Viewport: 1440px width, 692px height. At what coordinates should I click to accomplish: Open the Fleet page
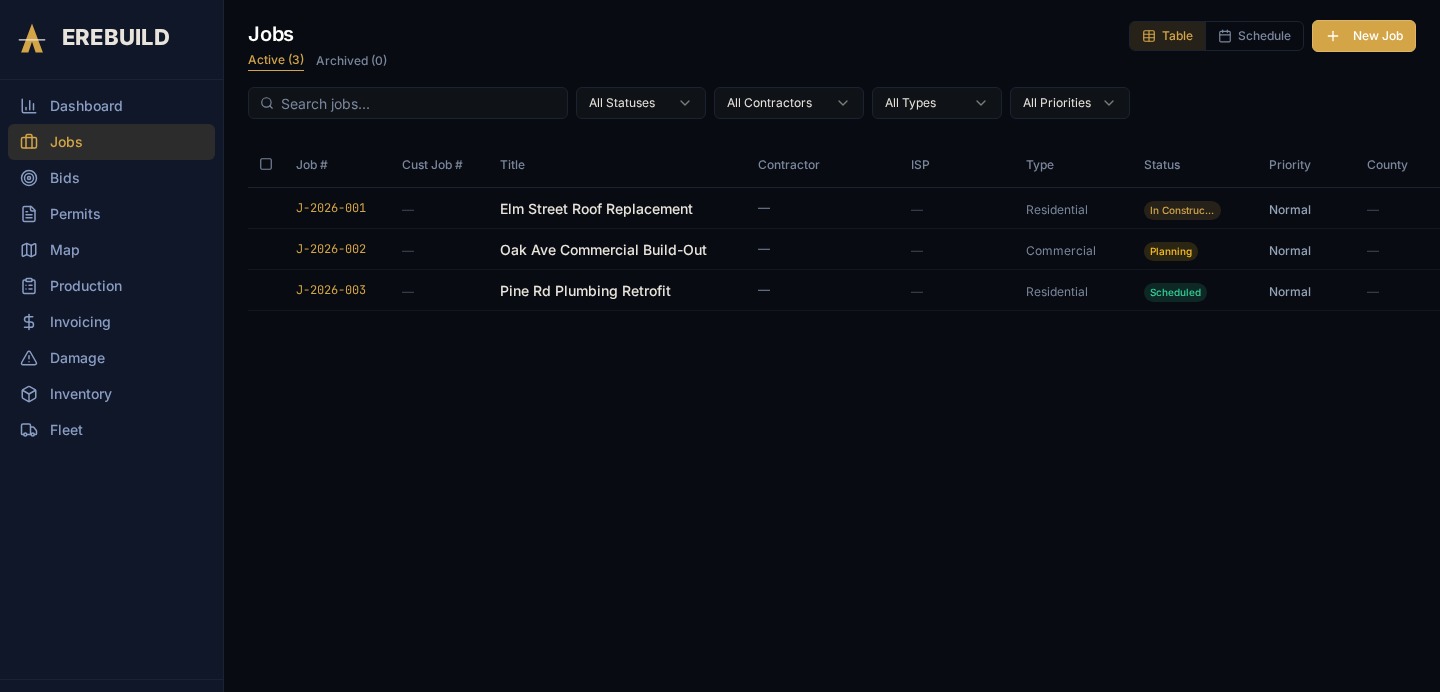(x=111, y=430)
